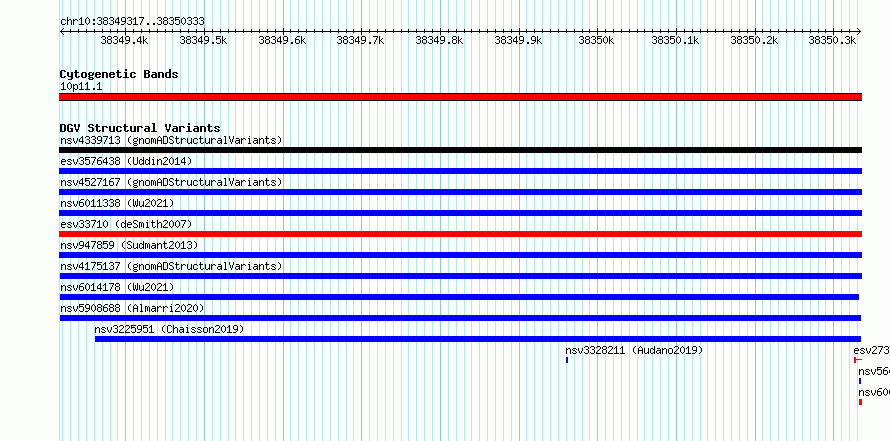Open nsv4527167 gnomADStructuralVariants label
This screenshot has width=890, height=441.
171,182
